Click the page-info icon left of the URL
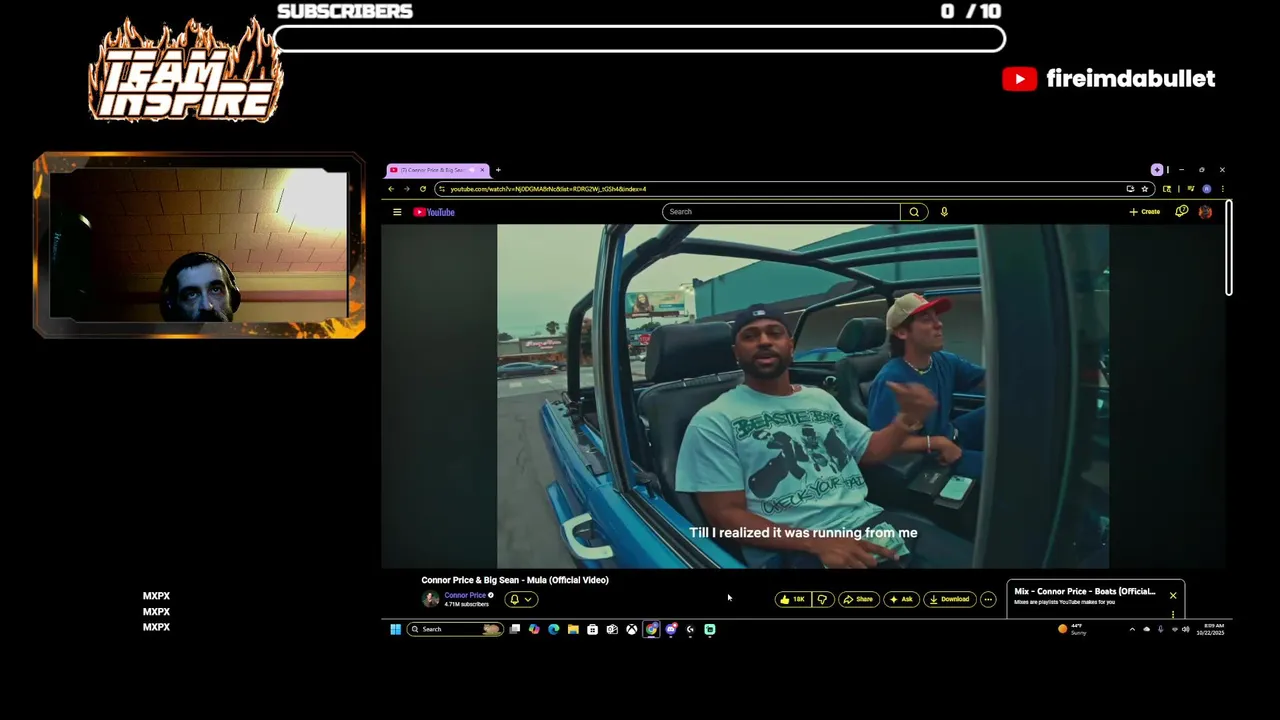 (x=441, y=189)
